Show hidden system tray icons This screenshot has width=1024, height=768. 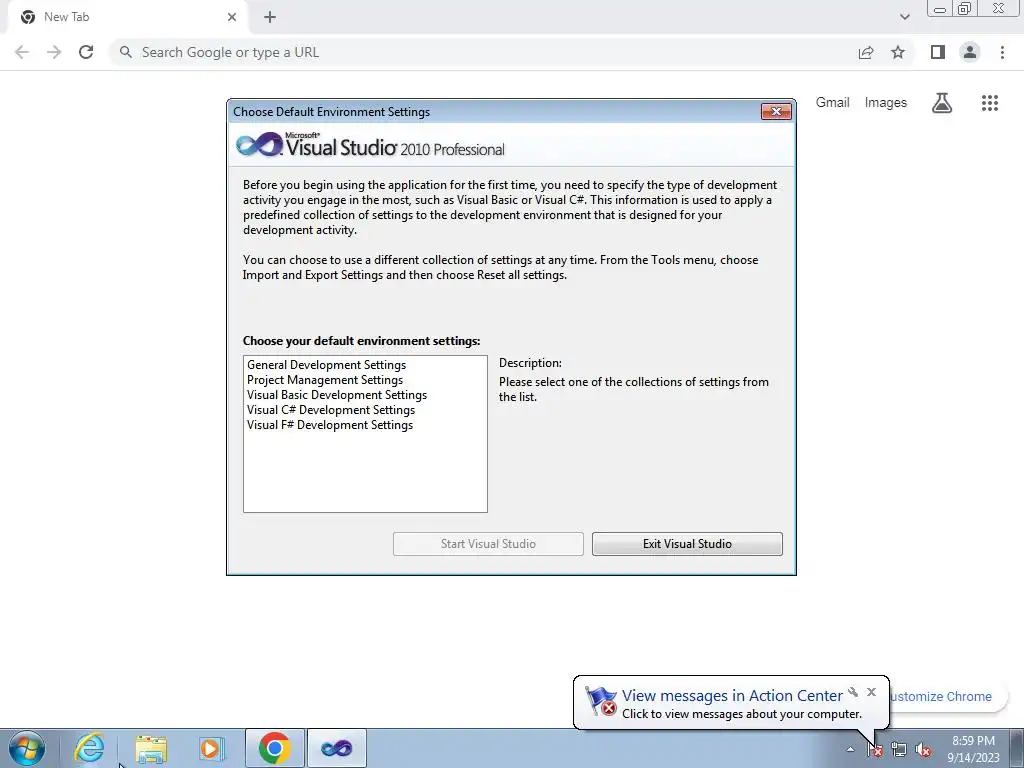point(850,749)
